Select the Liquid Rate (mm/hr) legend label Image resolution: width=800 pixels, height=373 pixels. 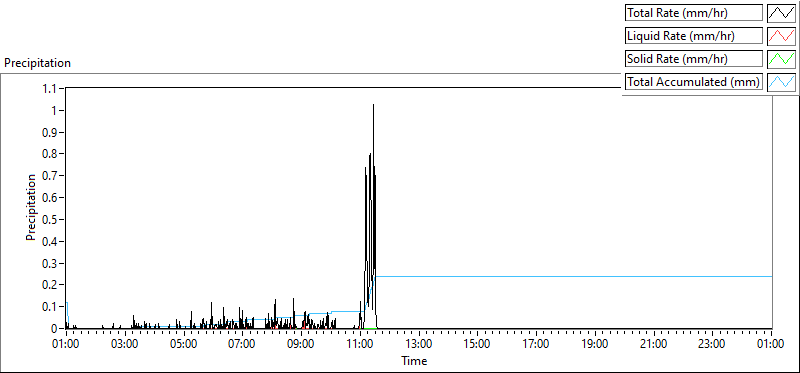click(x=694, y=36)
